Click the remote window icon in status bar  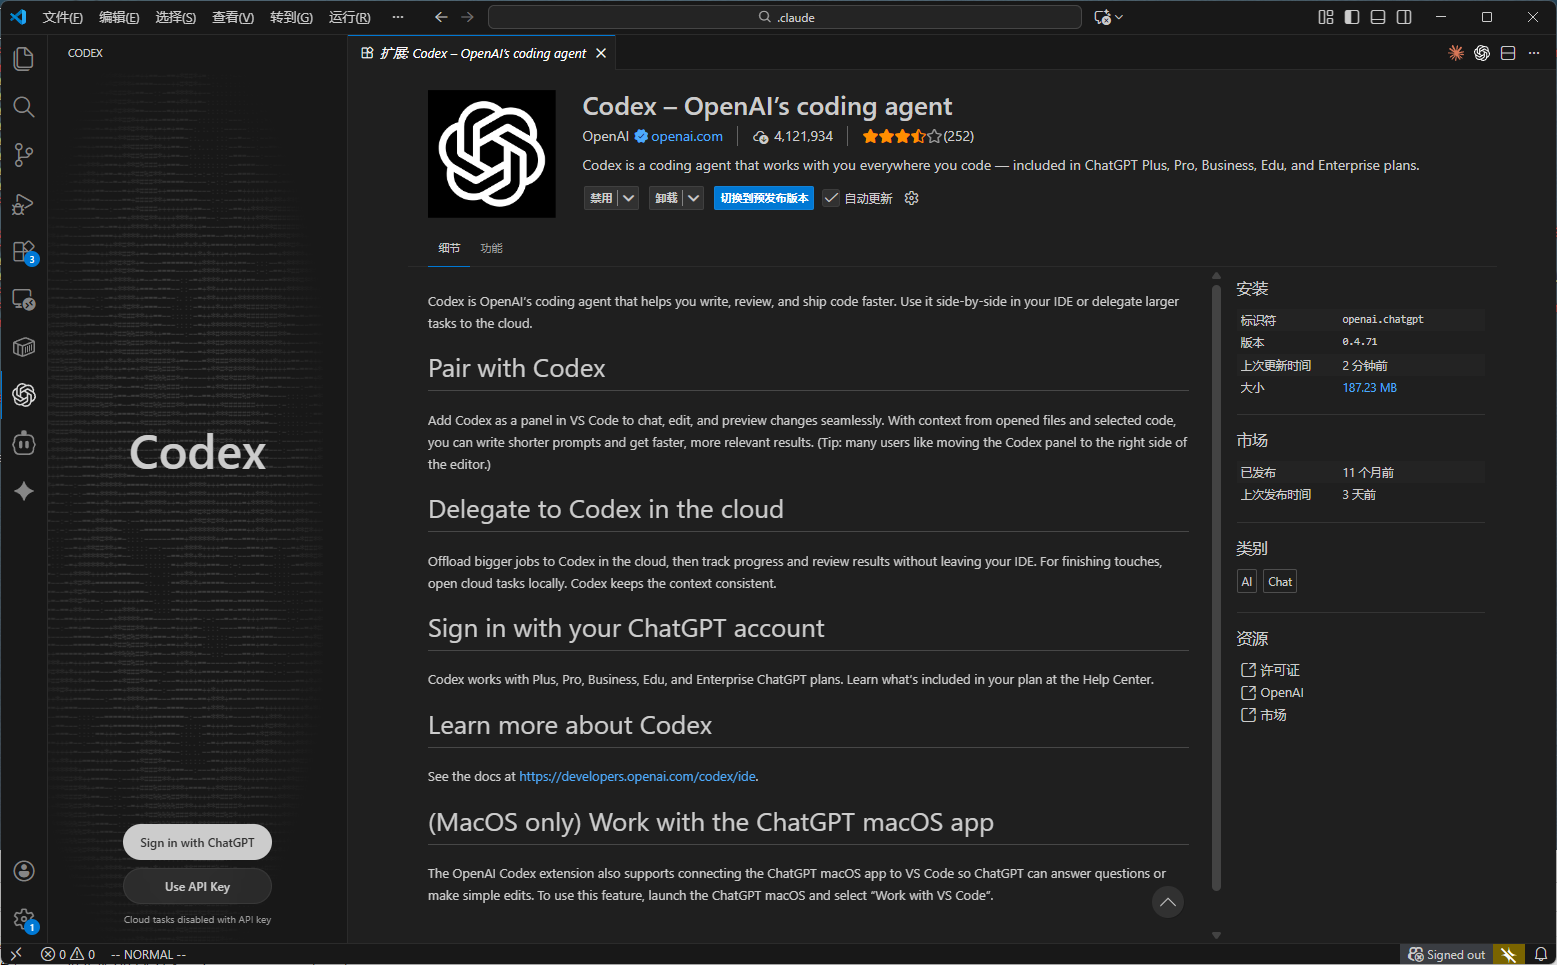(15, 954)
